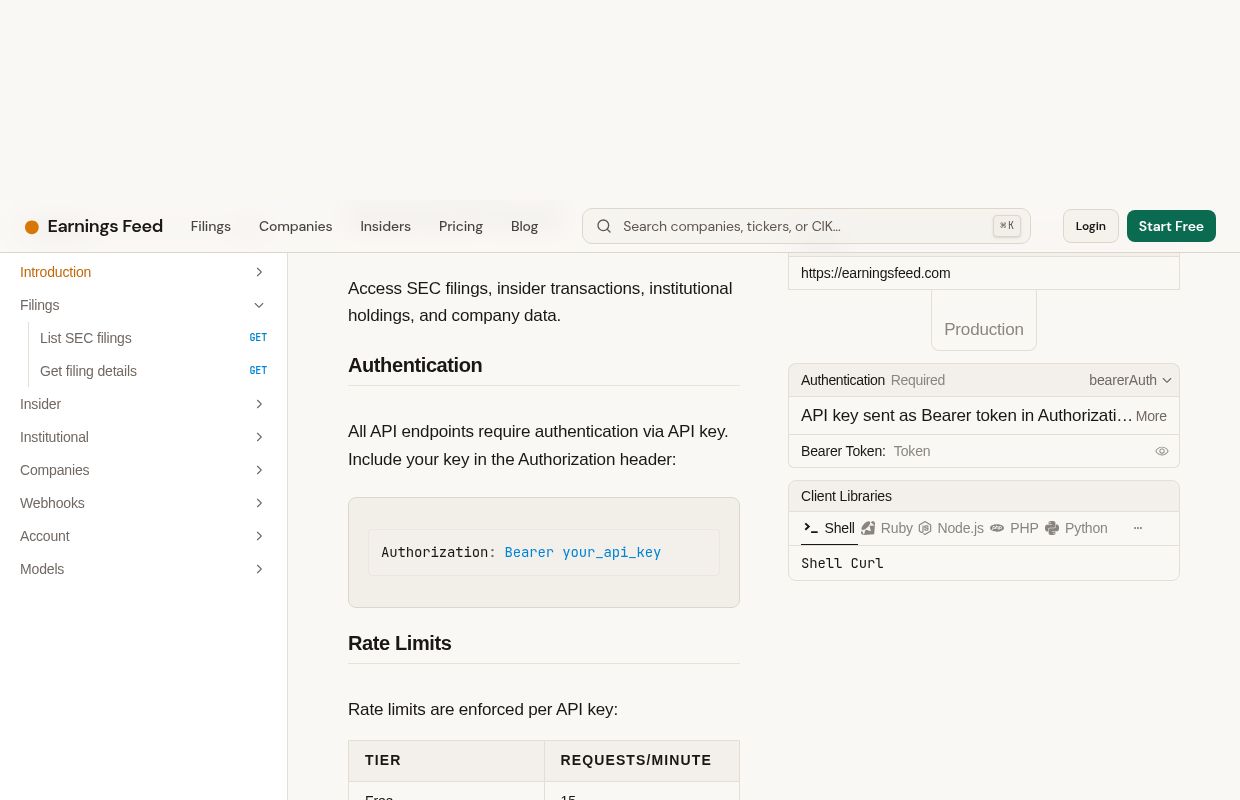The width and height of the screenshot is (1240, 800).
Task: Open the List SEC filings endpoint
Action: pos(153,338)
